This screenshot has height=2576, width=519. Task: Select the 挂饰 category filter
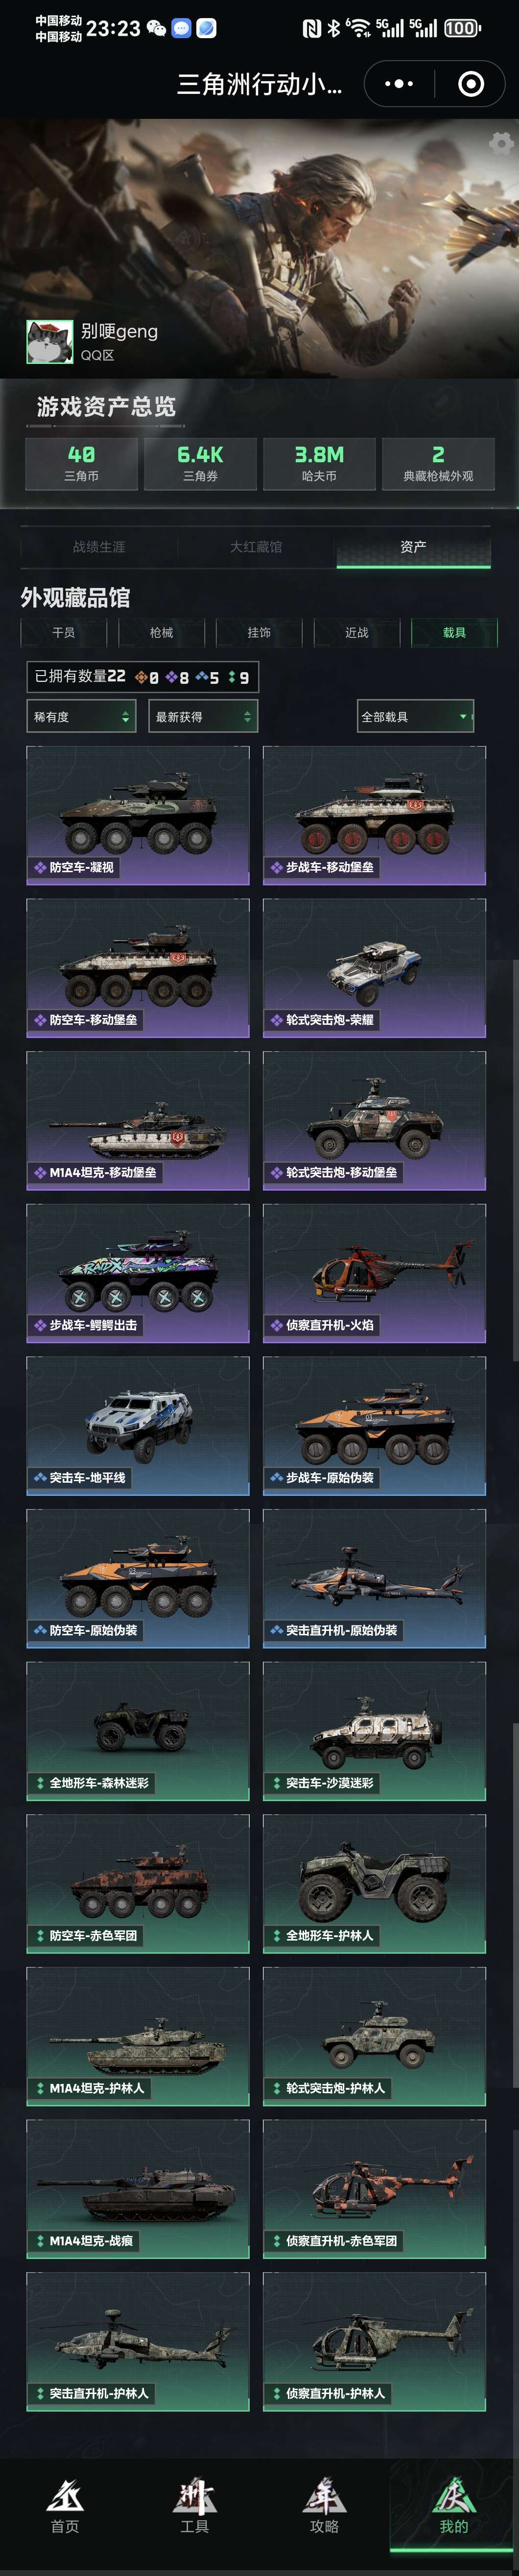259,632
